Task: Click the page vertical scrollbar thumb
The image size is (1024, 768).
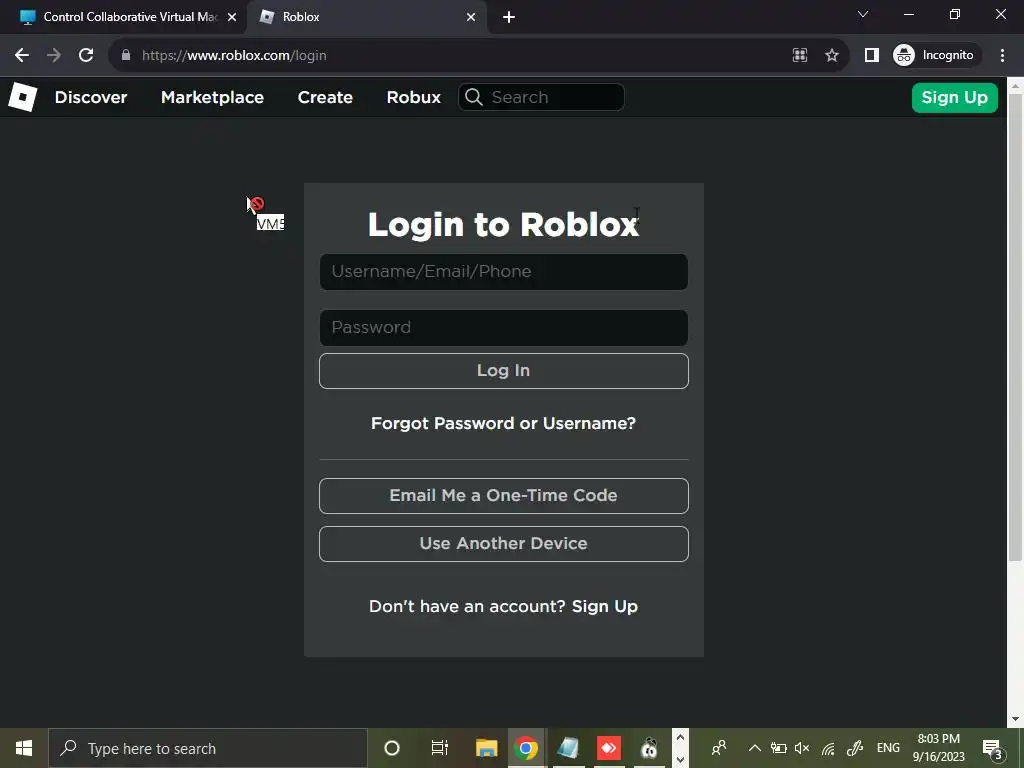Action: 1016,327
